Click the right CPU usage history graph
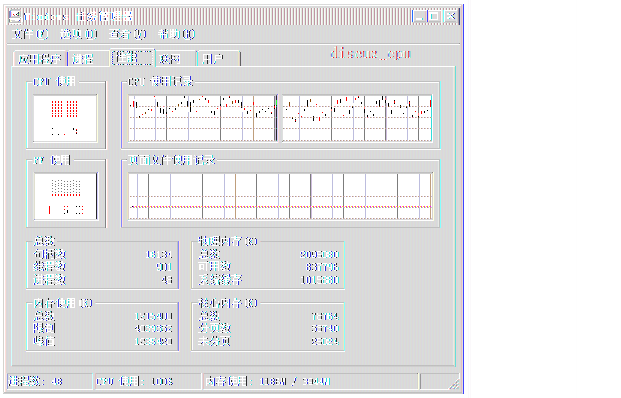Screen dimensions: 621x398 point(357,118)
